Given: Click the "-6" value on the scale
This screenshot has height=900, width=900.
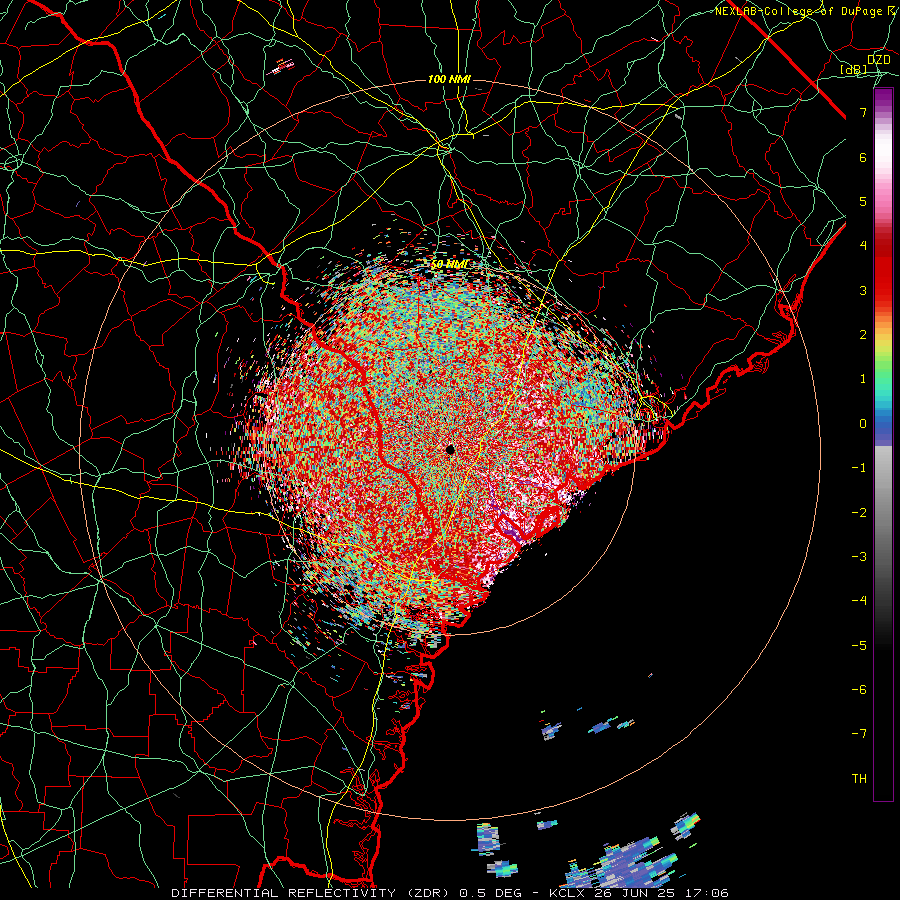Looking at the screenshot, I should 859,690.
